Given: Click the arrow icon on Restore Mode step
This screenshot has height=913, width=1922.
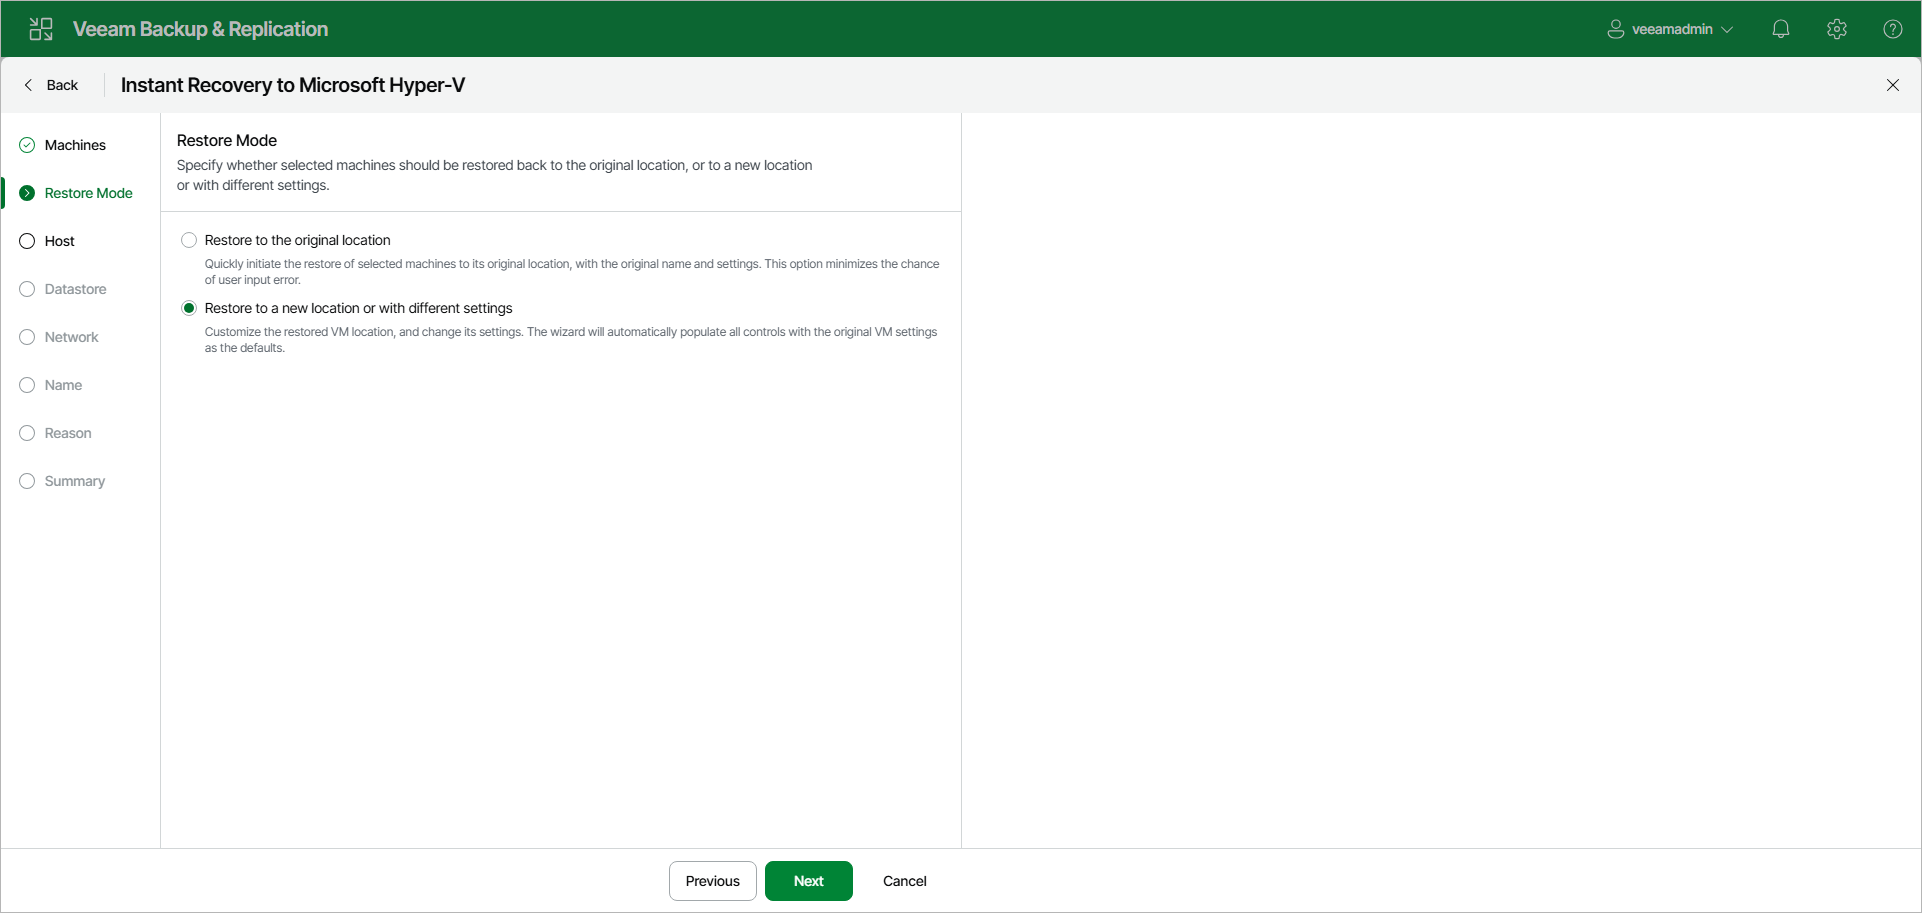Looking at the screenshot, I should [x=26, y=192].
